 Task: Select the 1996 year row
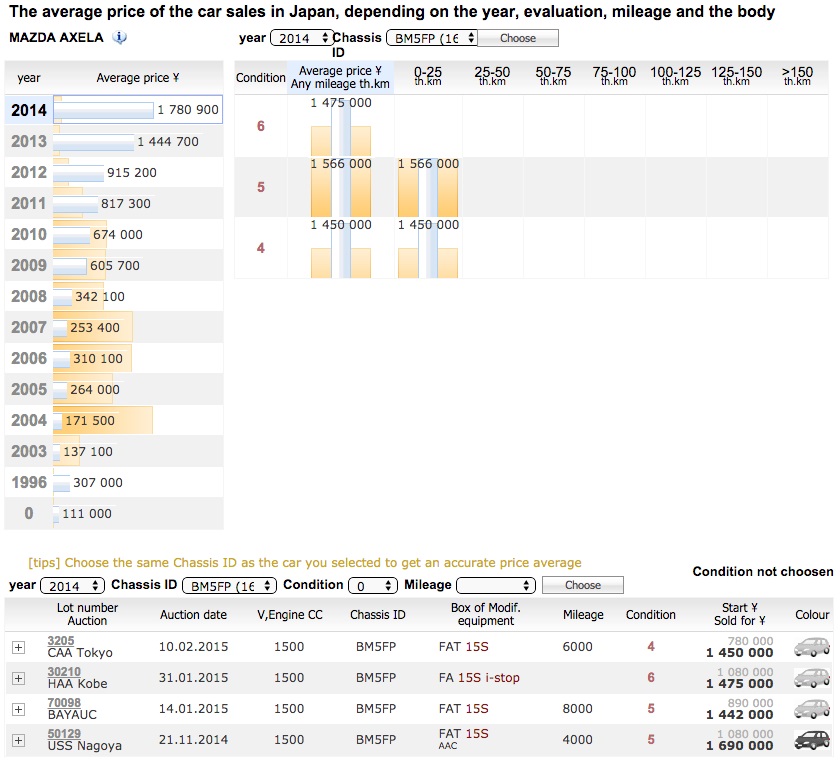click(x=114, y=483)
